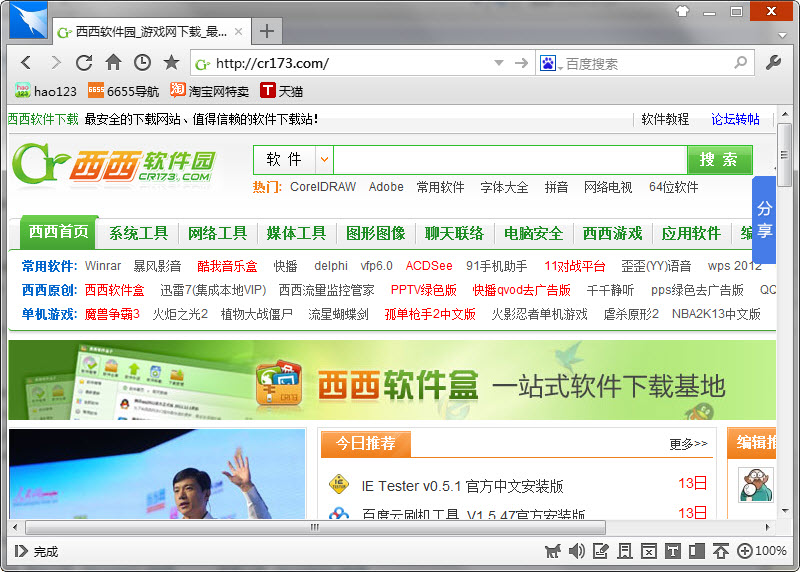Click the horizontal scrollbar thumb

315,527
